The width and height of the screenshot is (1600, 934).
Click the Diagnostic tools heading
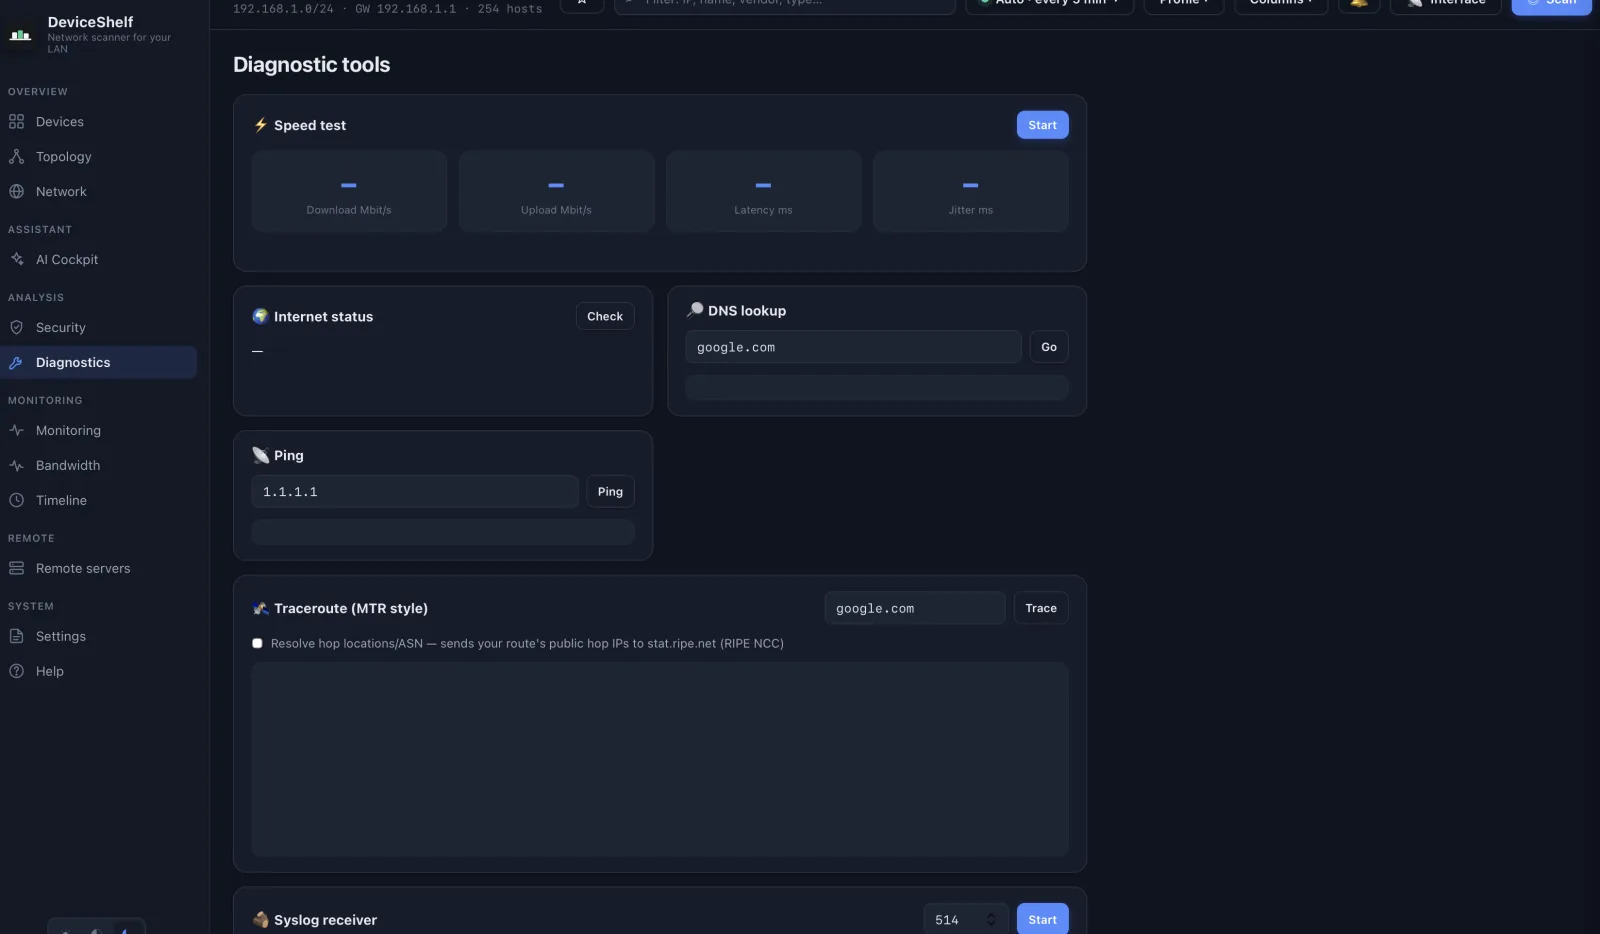point(311,65)
